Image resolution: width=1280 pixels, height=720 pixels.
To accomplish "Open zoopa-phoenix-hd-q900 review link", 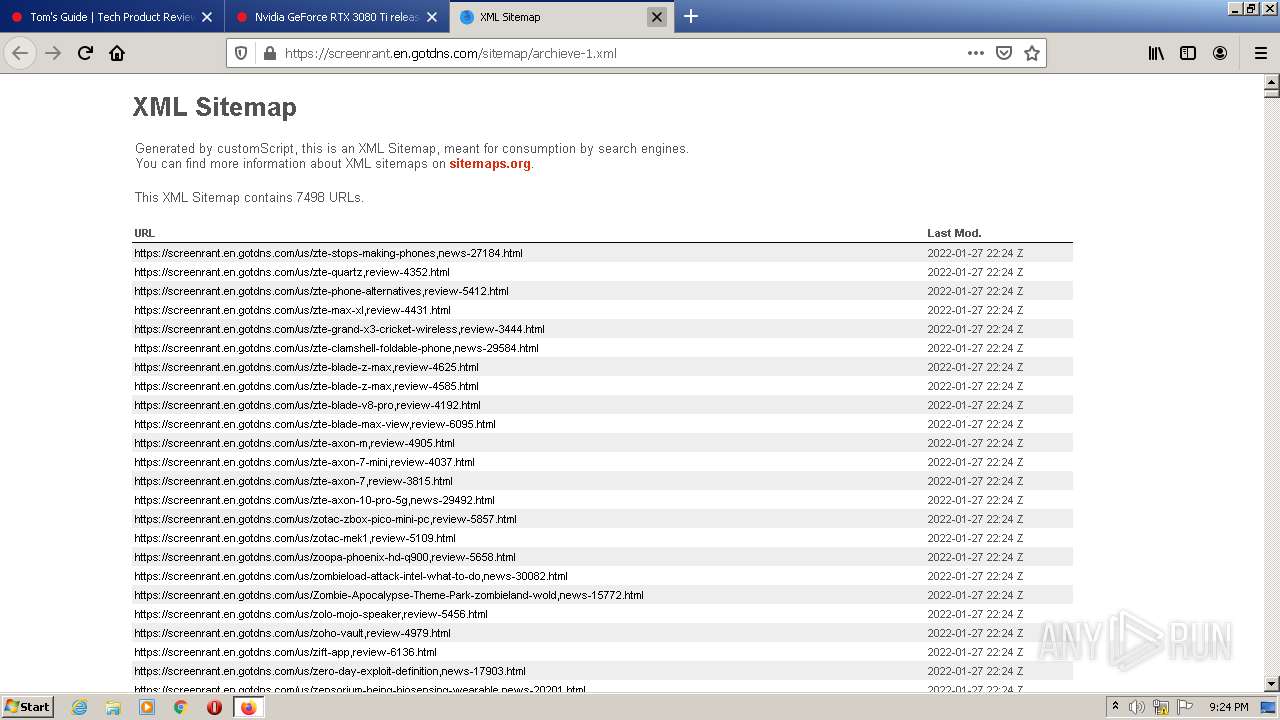I will 325,557.
